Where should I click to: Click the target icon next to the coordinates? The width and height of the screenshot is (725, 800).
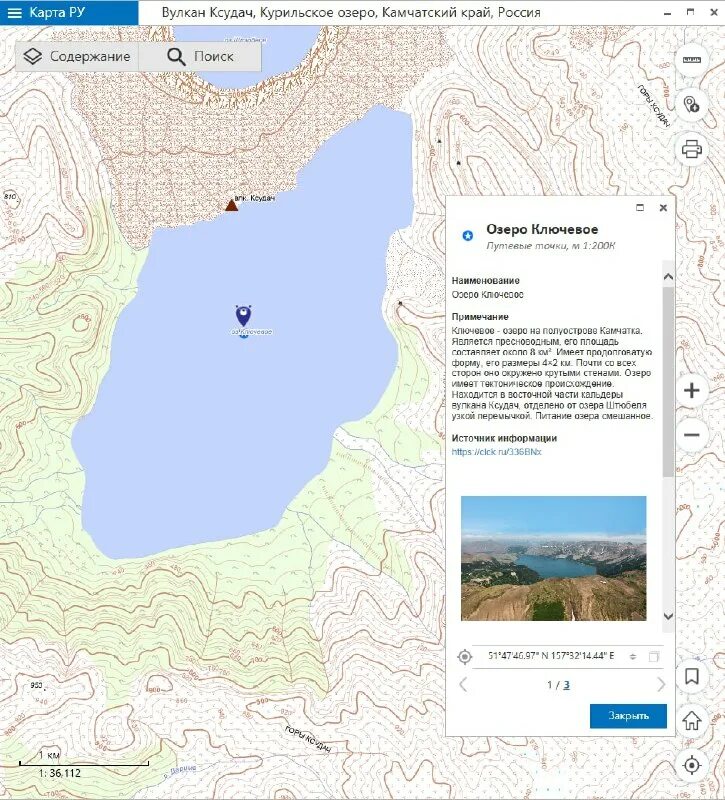pyautogui.click(x=464, y=657)
